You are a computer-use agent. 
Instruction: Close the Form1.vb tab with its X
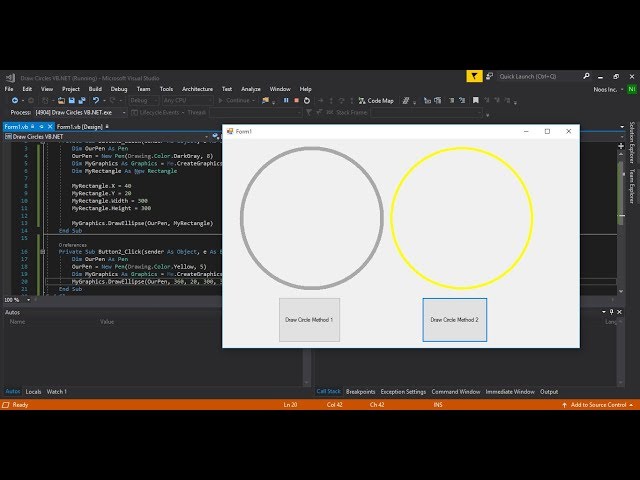(50, 127)
